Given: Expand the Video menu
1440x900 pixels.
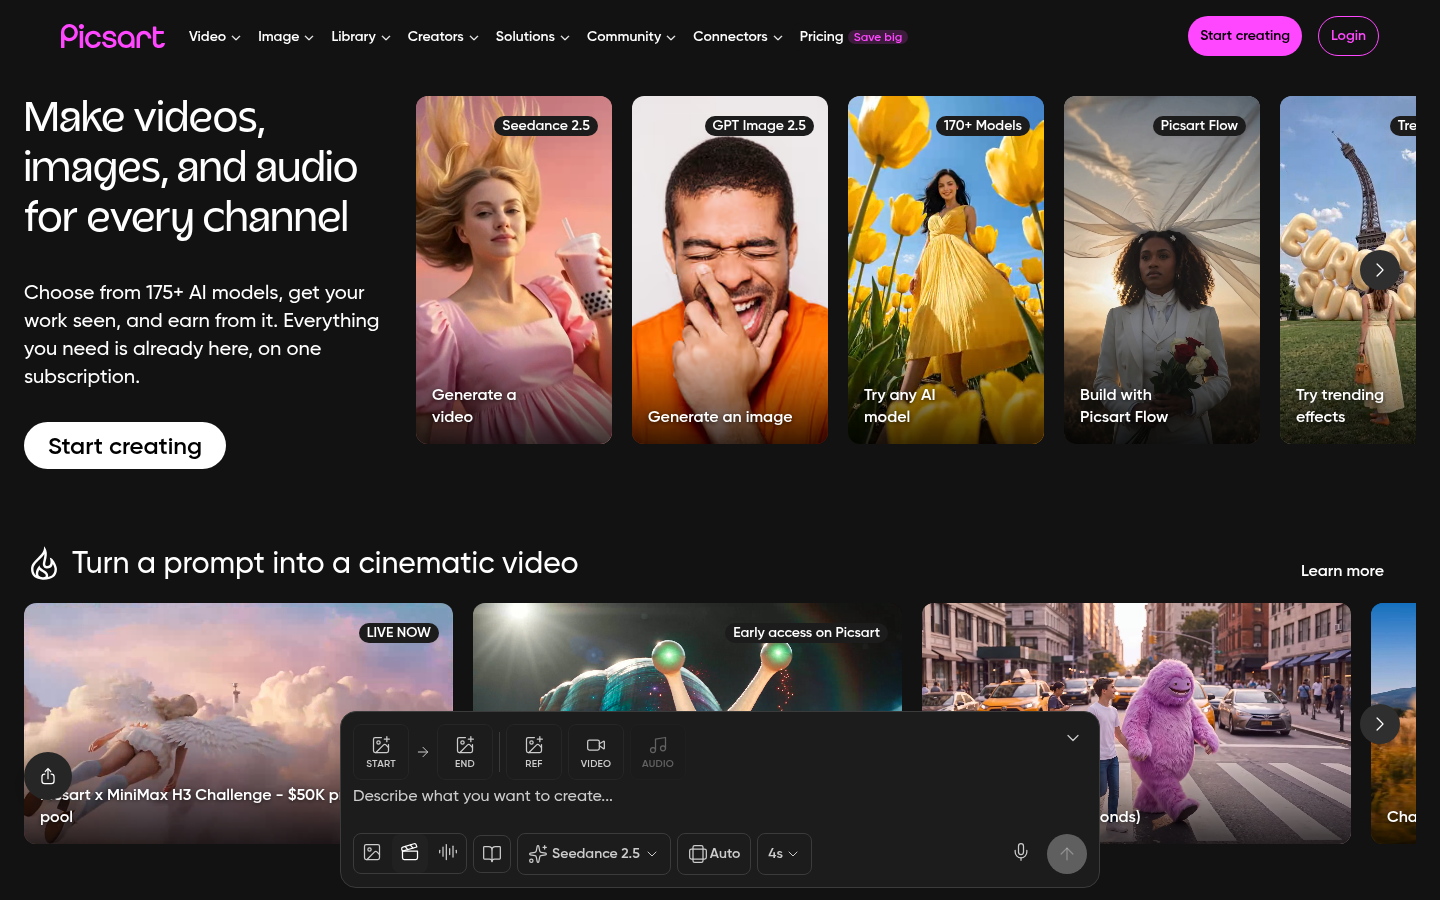Looking at the screenshot, I should point(215,37).
